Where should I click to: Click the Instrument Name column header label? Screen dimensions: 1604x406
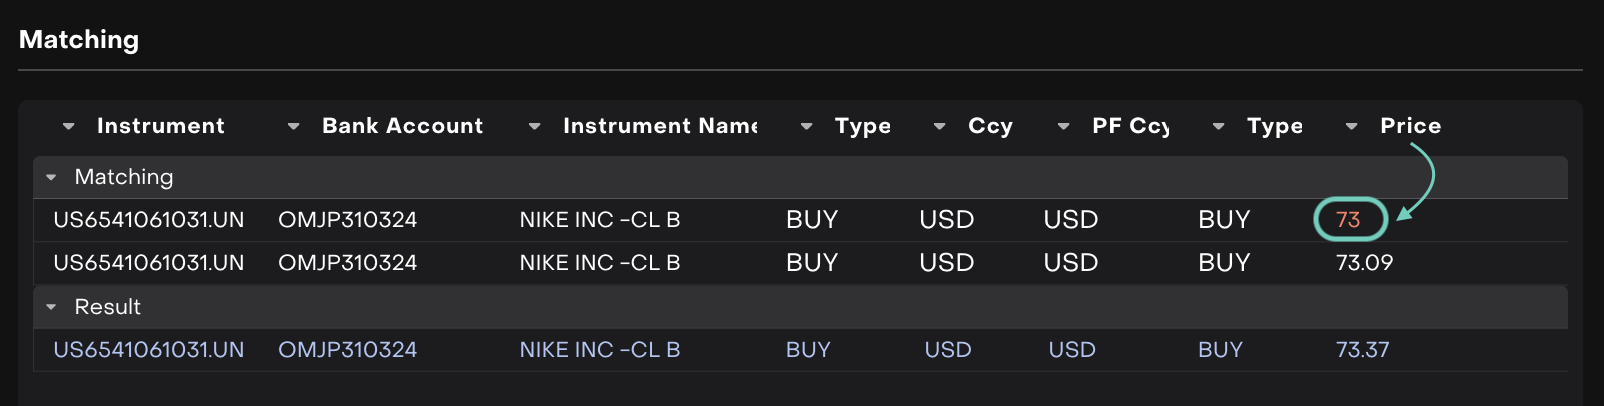[660, 126]
